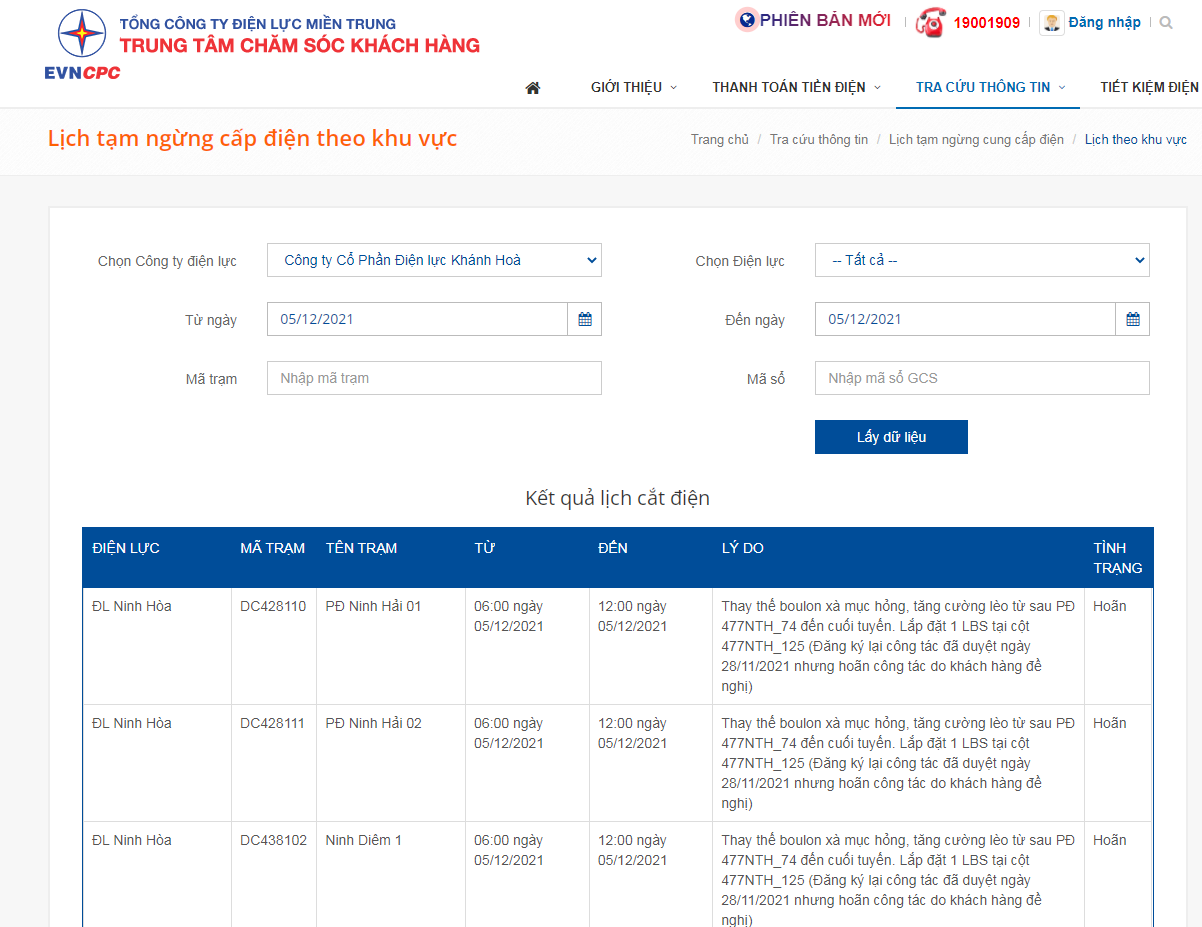Click Hoãn status in DC428111 row
This screenshot has width=1202, height=927.
tap(1110, 723)
